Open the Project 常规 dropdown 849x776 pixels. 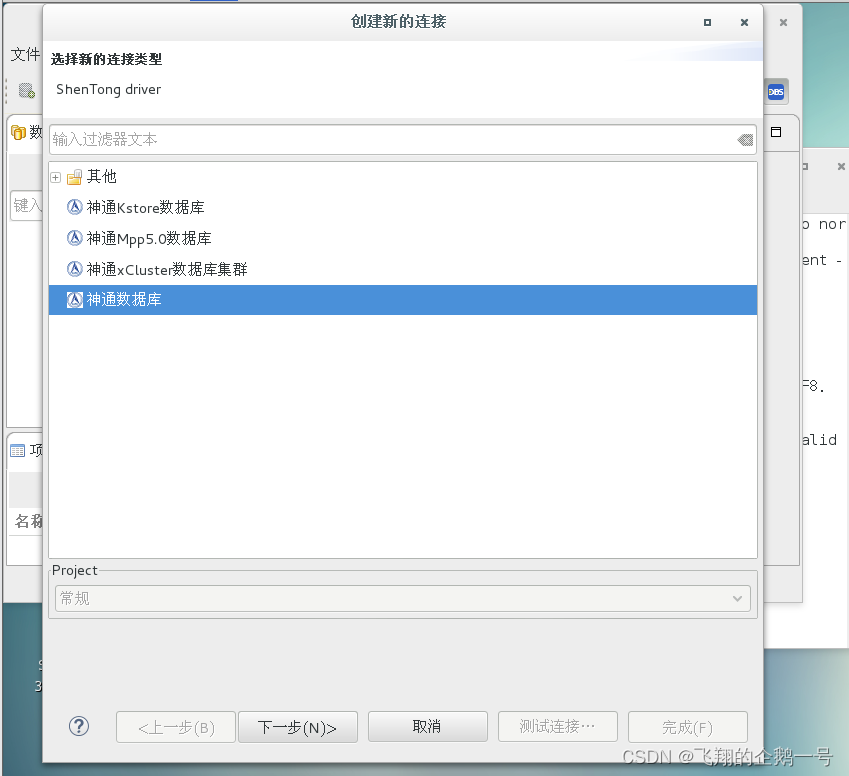pyautogui.click(x=737, y=598)
